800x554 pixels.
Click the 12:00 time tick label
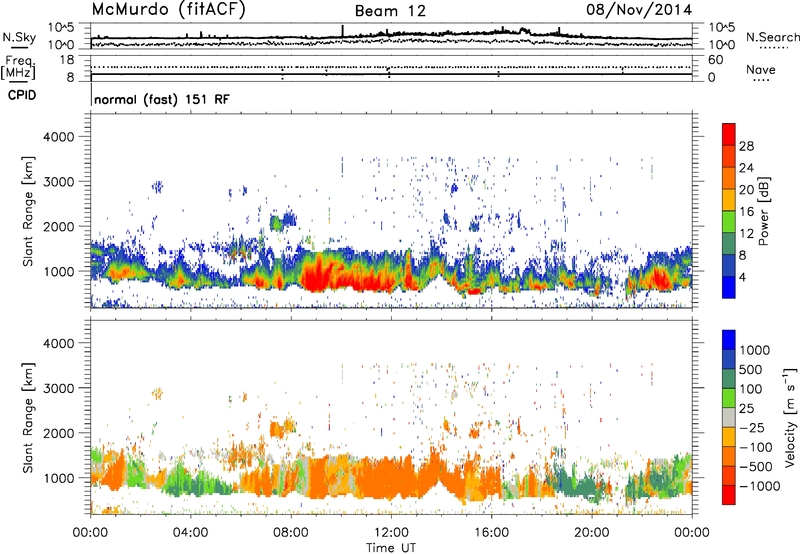(x=391, y=533)
